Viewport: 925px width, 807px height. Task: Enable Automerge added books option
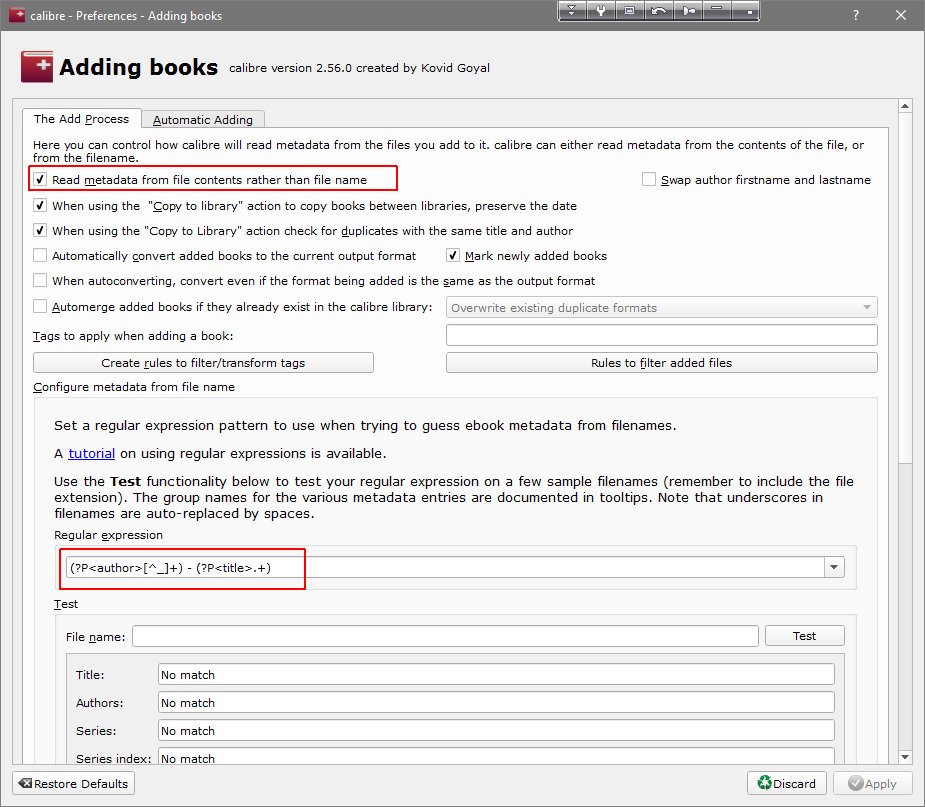[40, 306]
